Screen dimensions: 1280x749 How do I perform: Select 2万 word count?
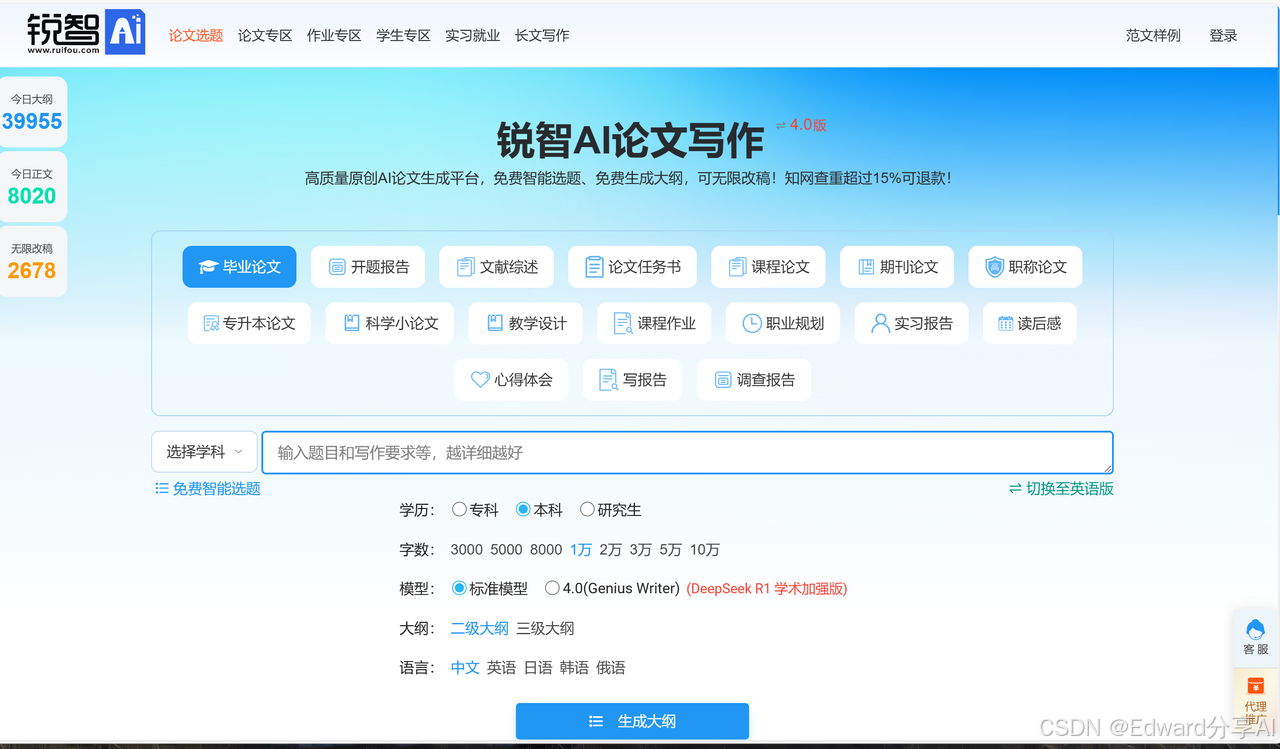tap(611, 549)
